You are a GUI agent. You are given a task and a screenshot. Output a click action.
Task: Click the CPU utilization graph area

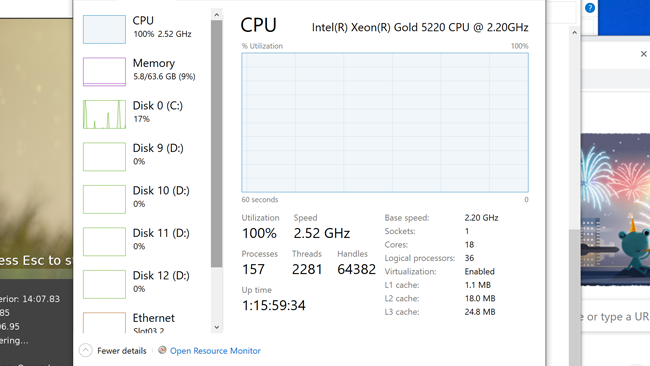(x=385, y=122)
